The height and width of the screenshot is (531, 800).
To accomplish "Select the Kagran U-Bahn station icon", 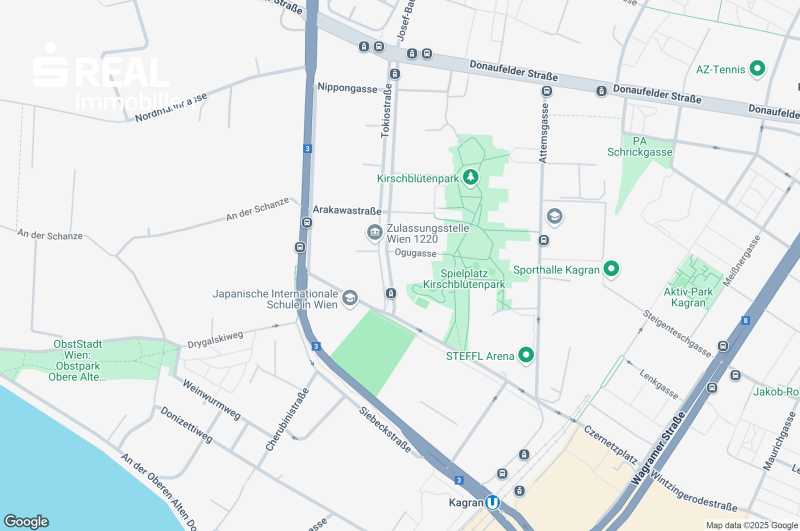I will (492, 502).
